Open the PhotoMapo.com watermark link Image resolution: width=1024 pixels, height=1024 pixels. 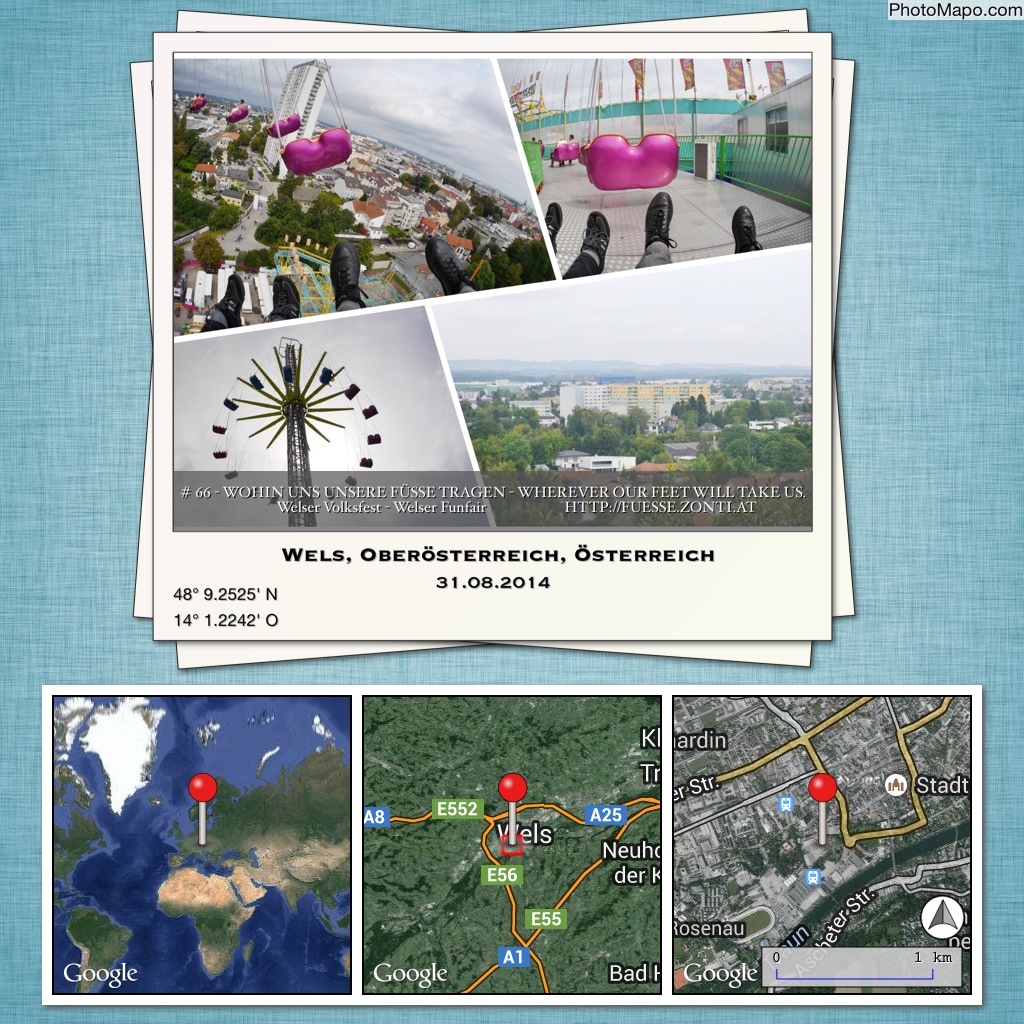pos(955,10)
